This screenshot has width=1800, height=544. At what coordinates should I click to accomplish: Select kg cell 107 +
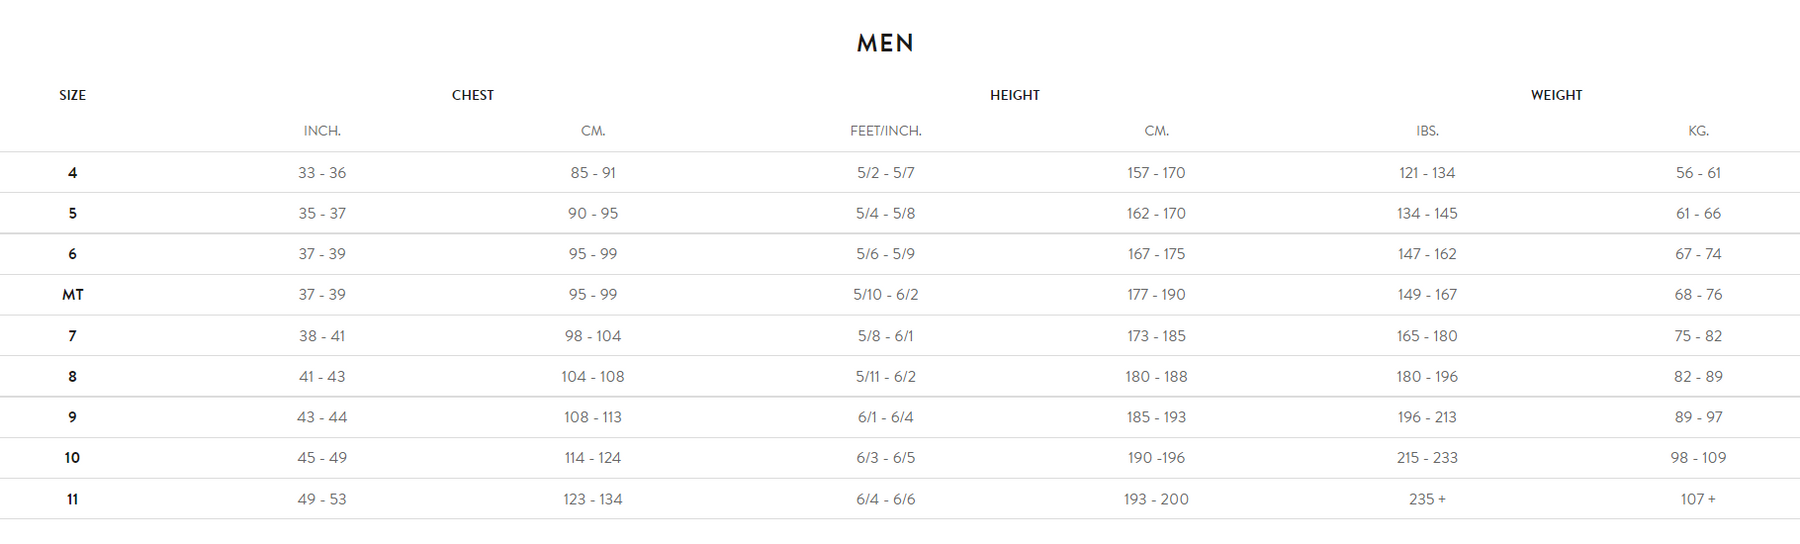[x=1698, y=499]
